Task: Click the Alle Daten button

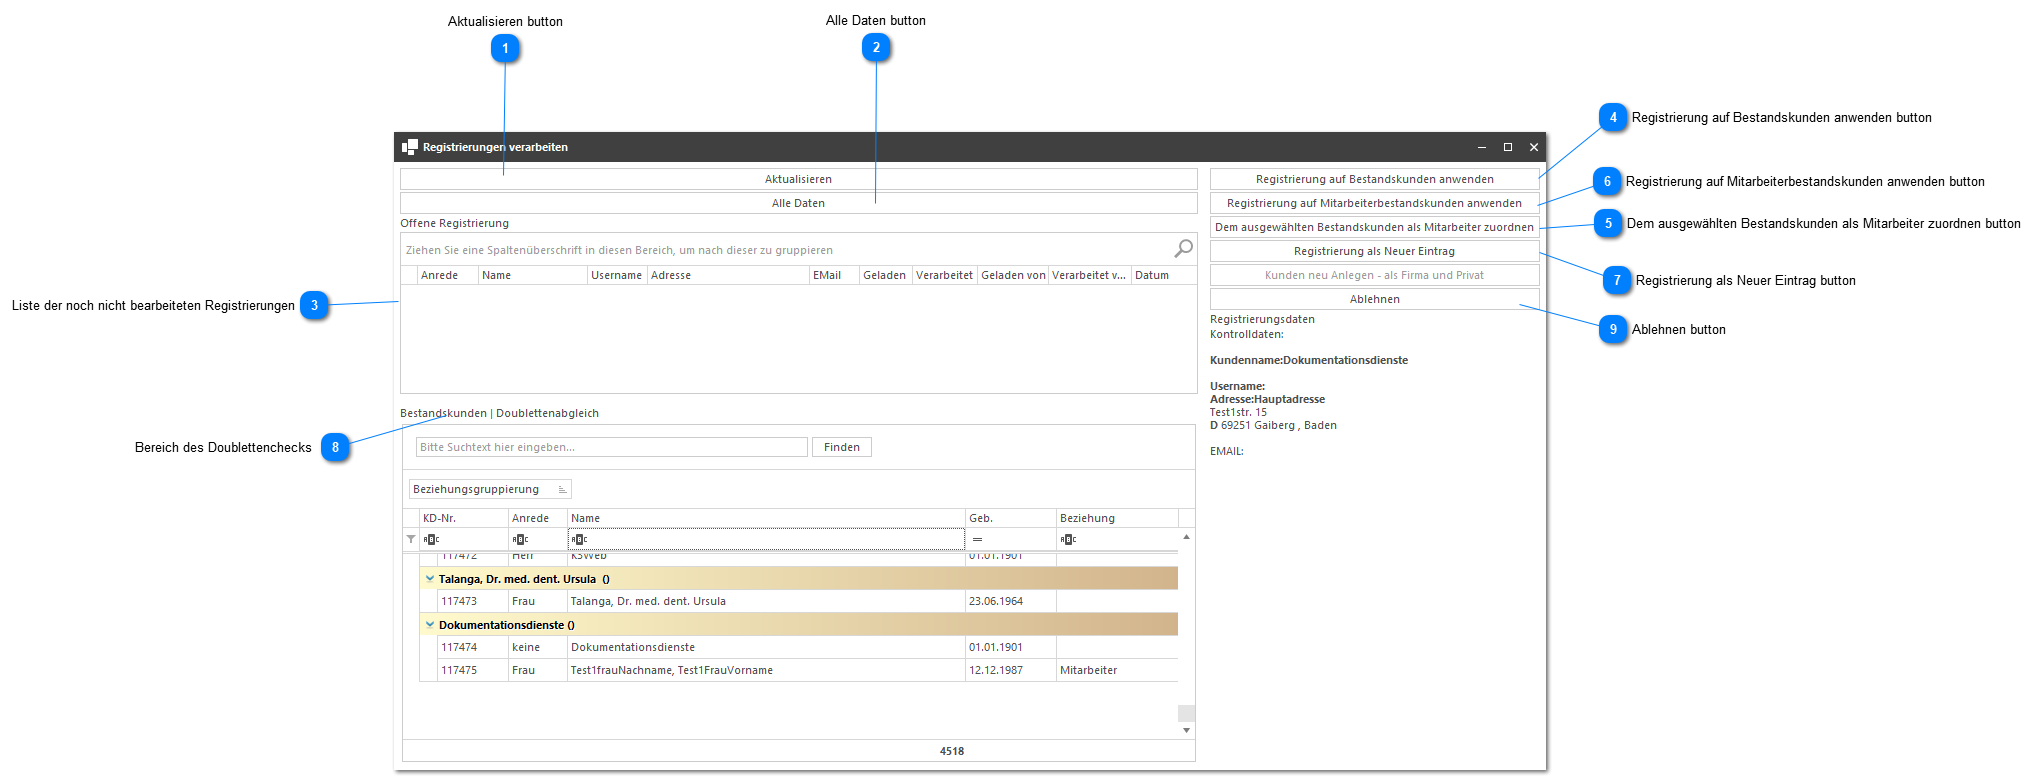Action: (x=798, y=203)
